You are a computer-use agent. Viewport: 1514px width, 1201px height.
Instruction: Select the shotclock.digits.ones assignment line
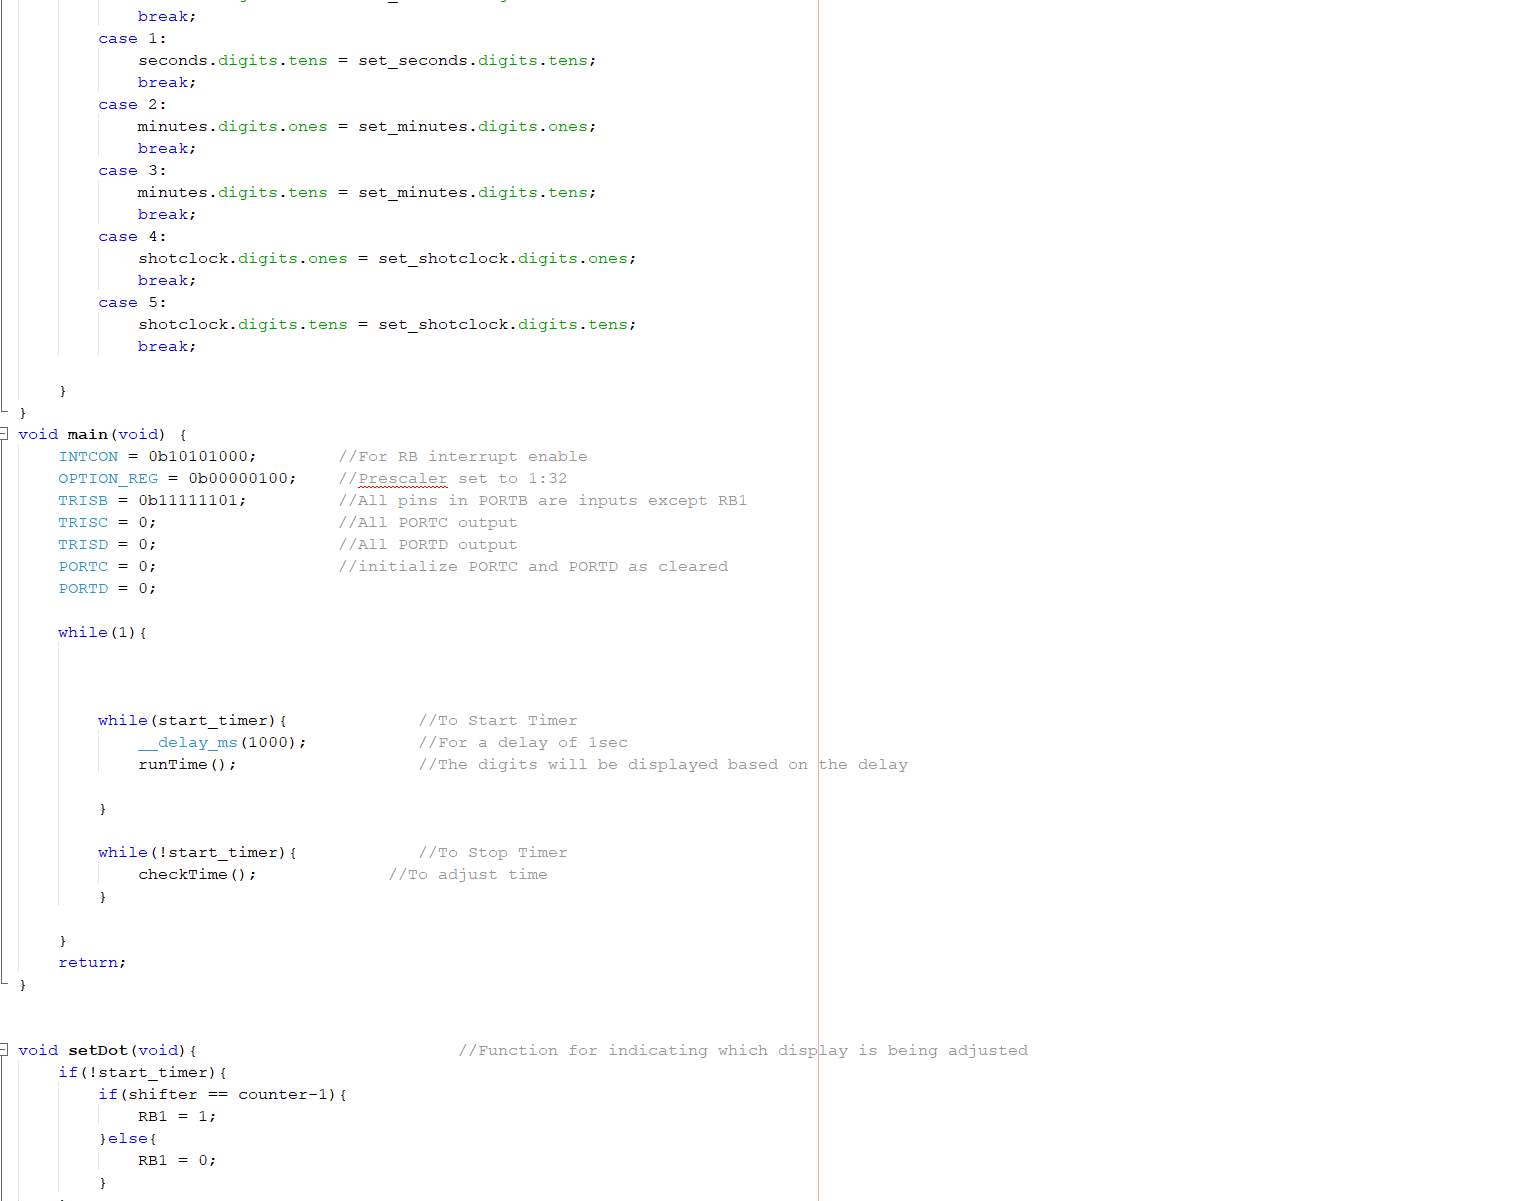[387, 259]
